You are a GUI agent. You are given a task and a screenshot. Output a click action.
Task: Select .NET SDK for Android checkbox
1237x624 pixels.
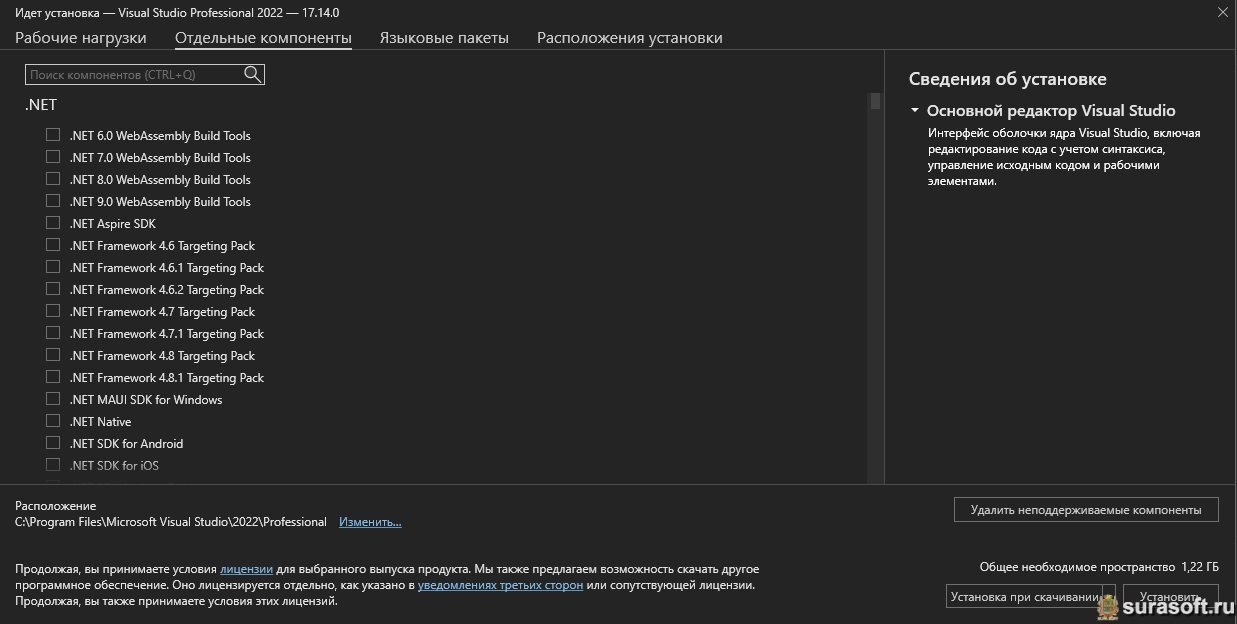(53, 443)
